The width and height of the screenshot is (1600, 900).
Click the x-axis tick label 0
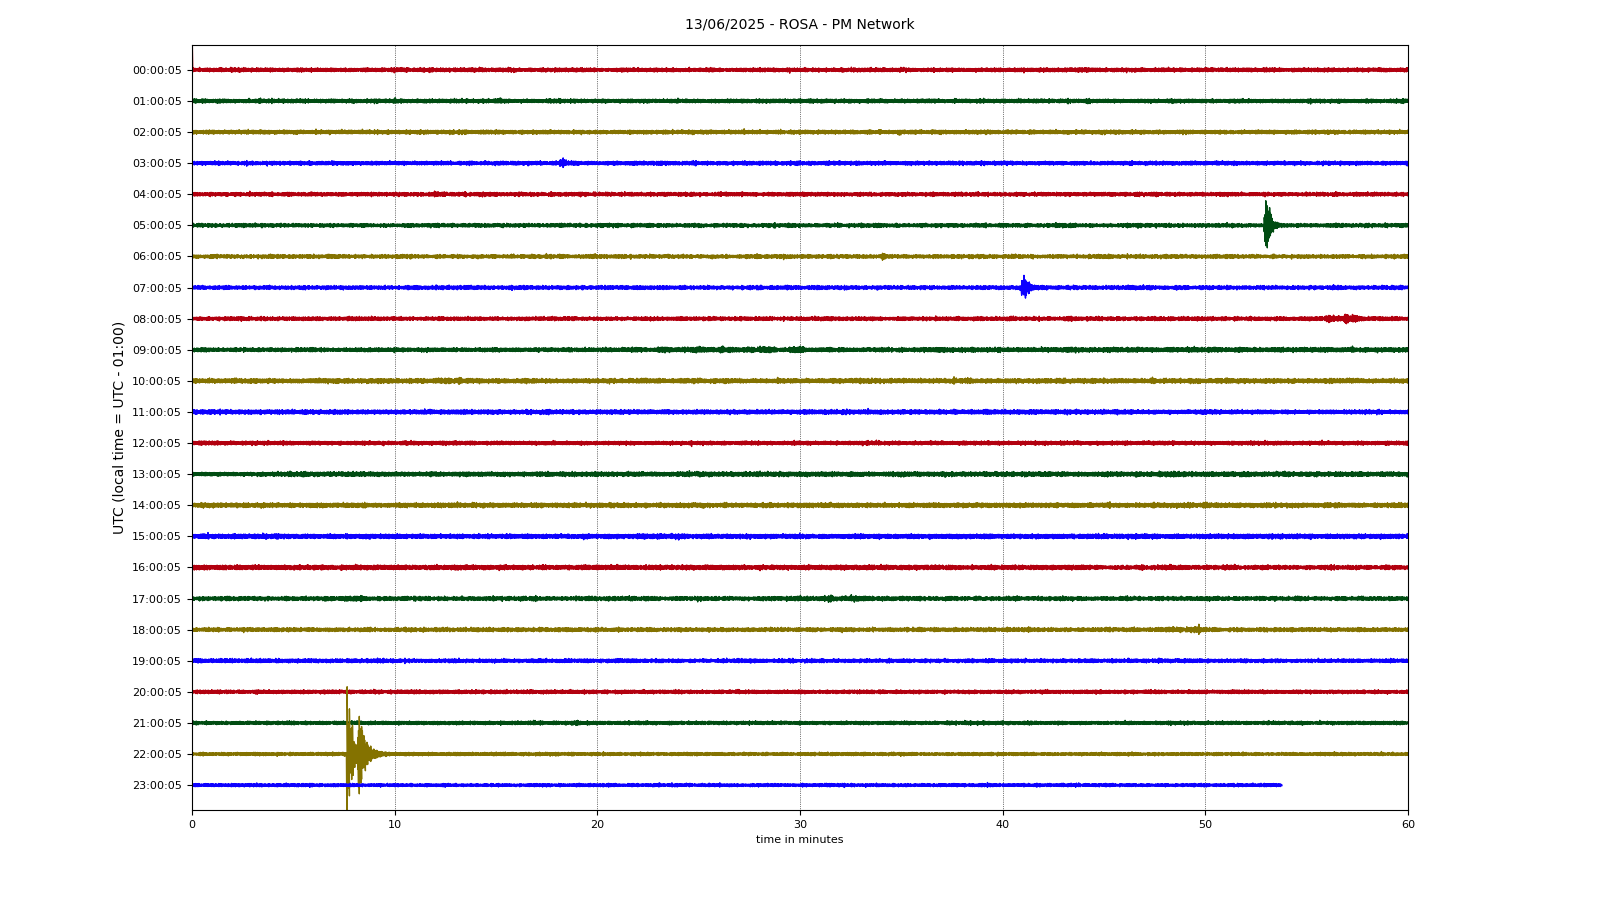point(192,825)
